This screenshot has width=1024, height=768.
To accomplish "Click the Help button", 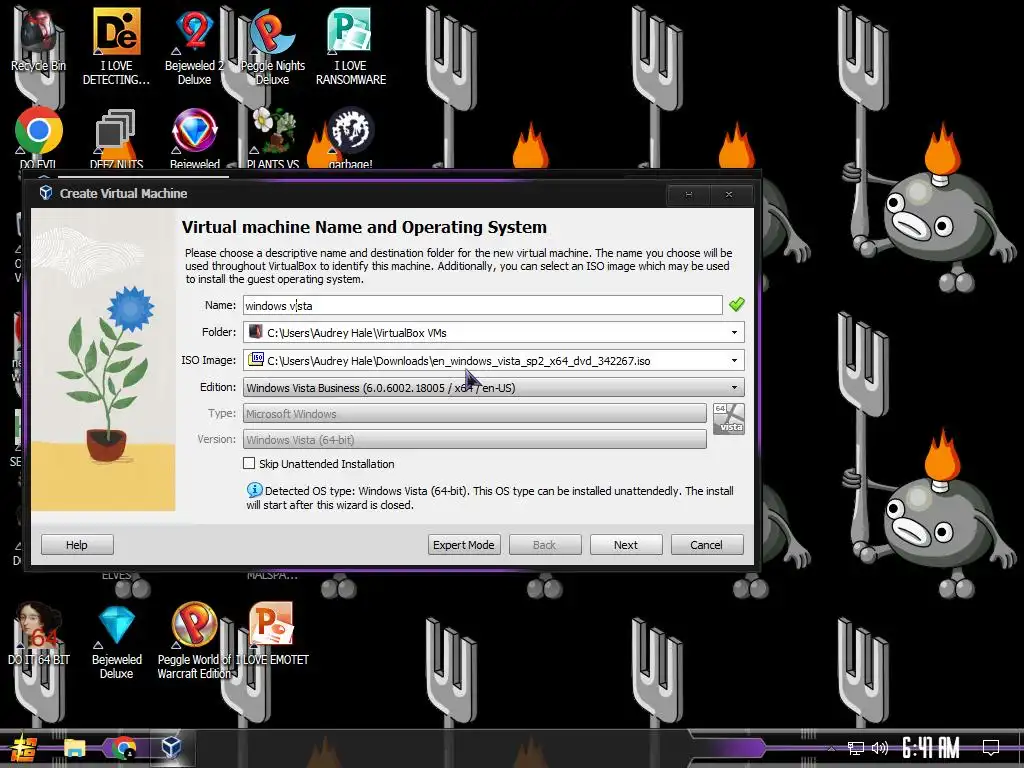I will coord(77,545).
